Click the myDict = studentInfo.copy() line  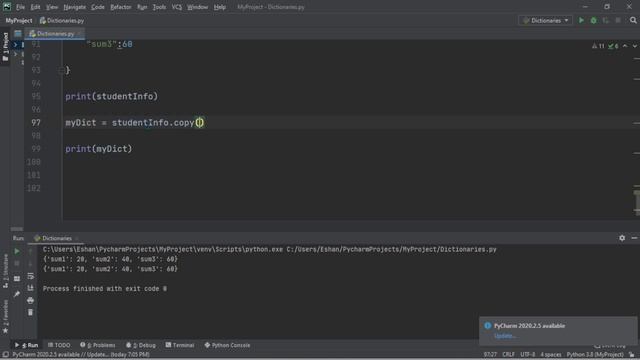[x=135, y=123]
